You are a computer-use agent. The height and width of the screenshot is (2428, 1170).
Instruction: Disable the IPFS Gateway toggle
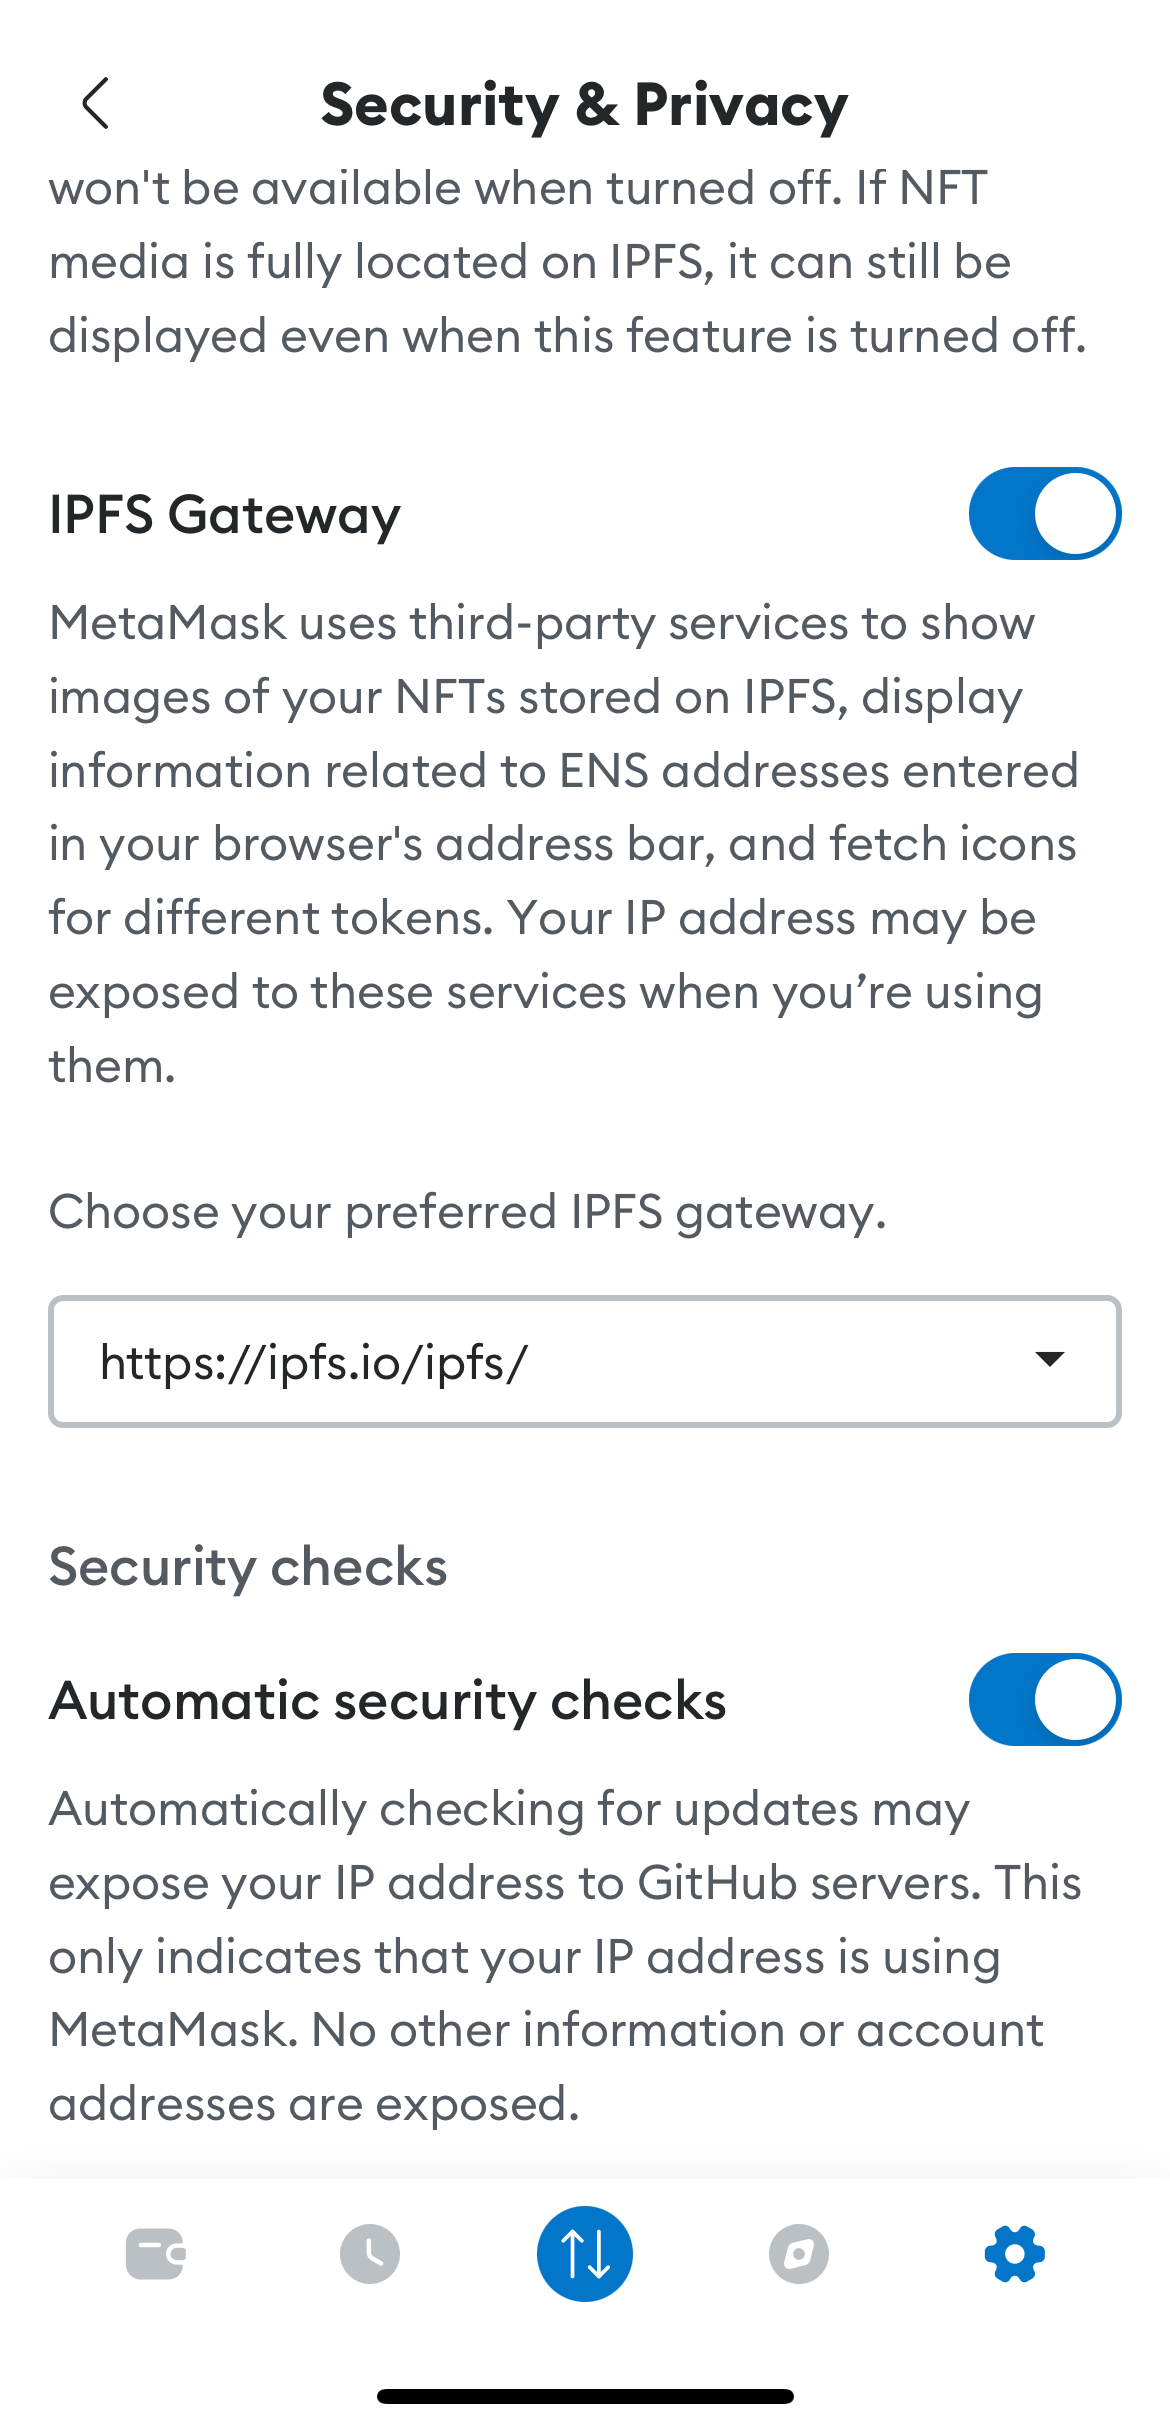coord(1045,514)
